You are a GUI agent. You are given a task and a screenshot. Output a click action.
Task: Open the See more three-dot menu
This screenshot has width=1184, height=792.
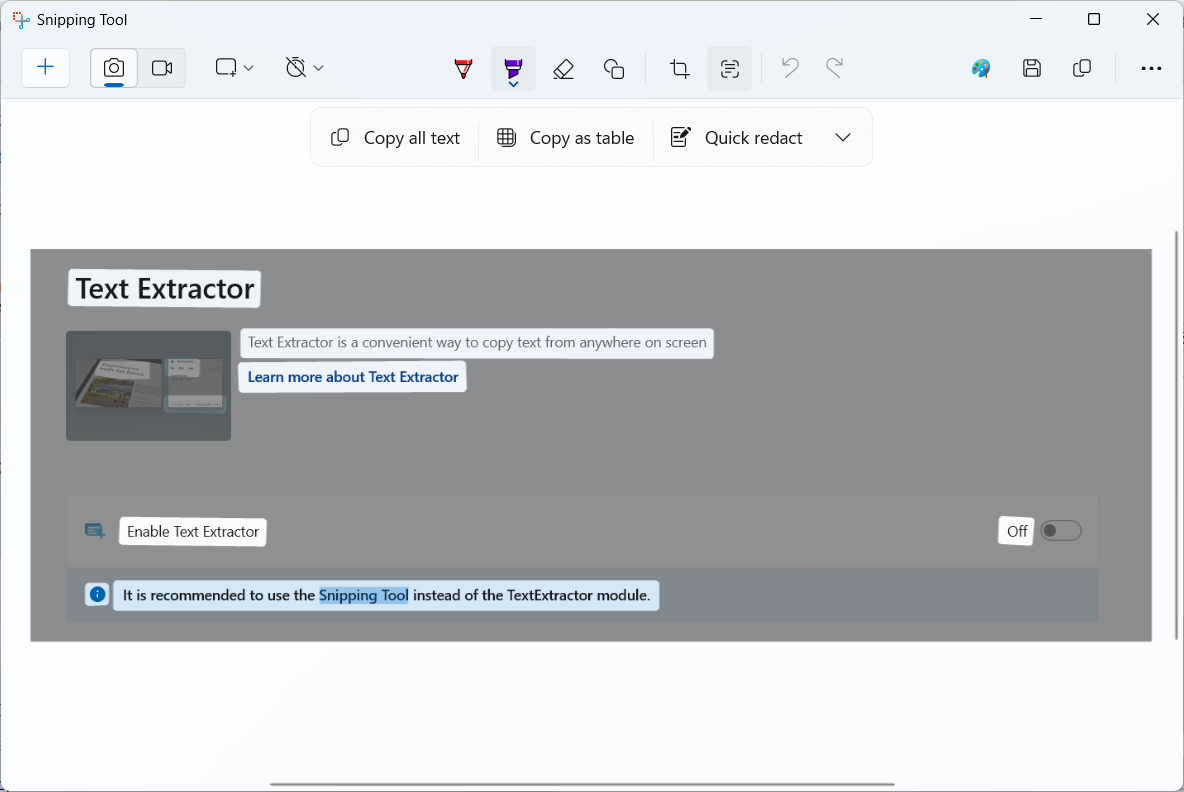click(x=1151, y=68)
